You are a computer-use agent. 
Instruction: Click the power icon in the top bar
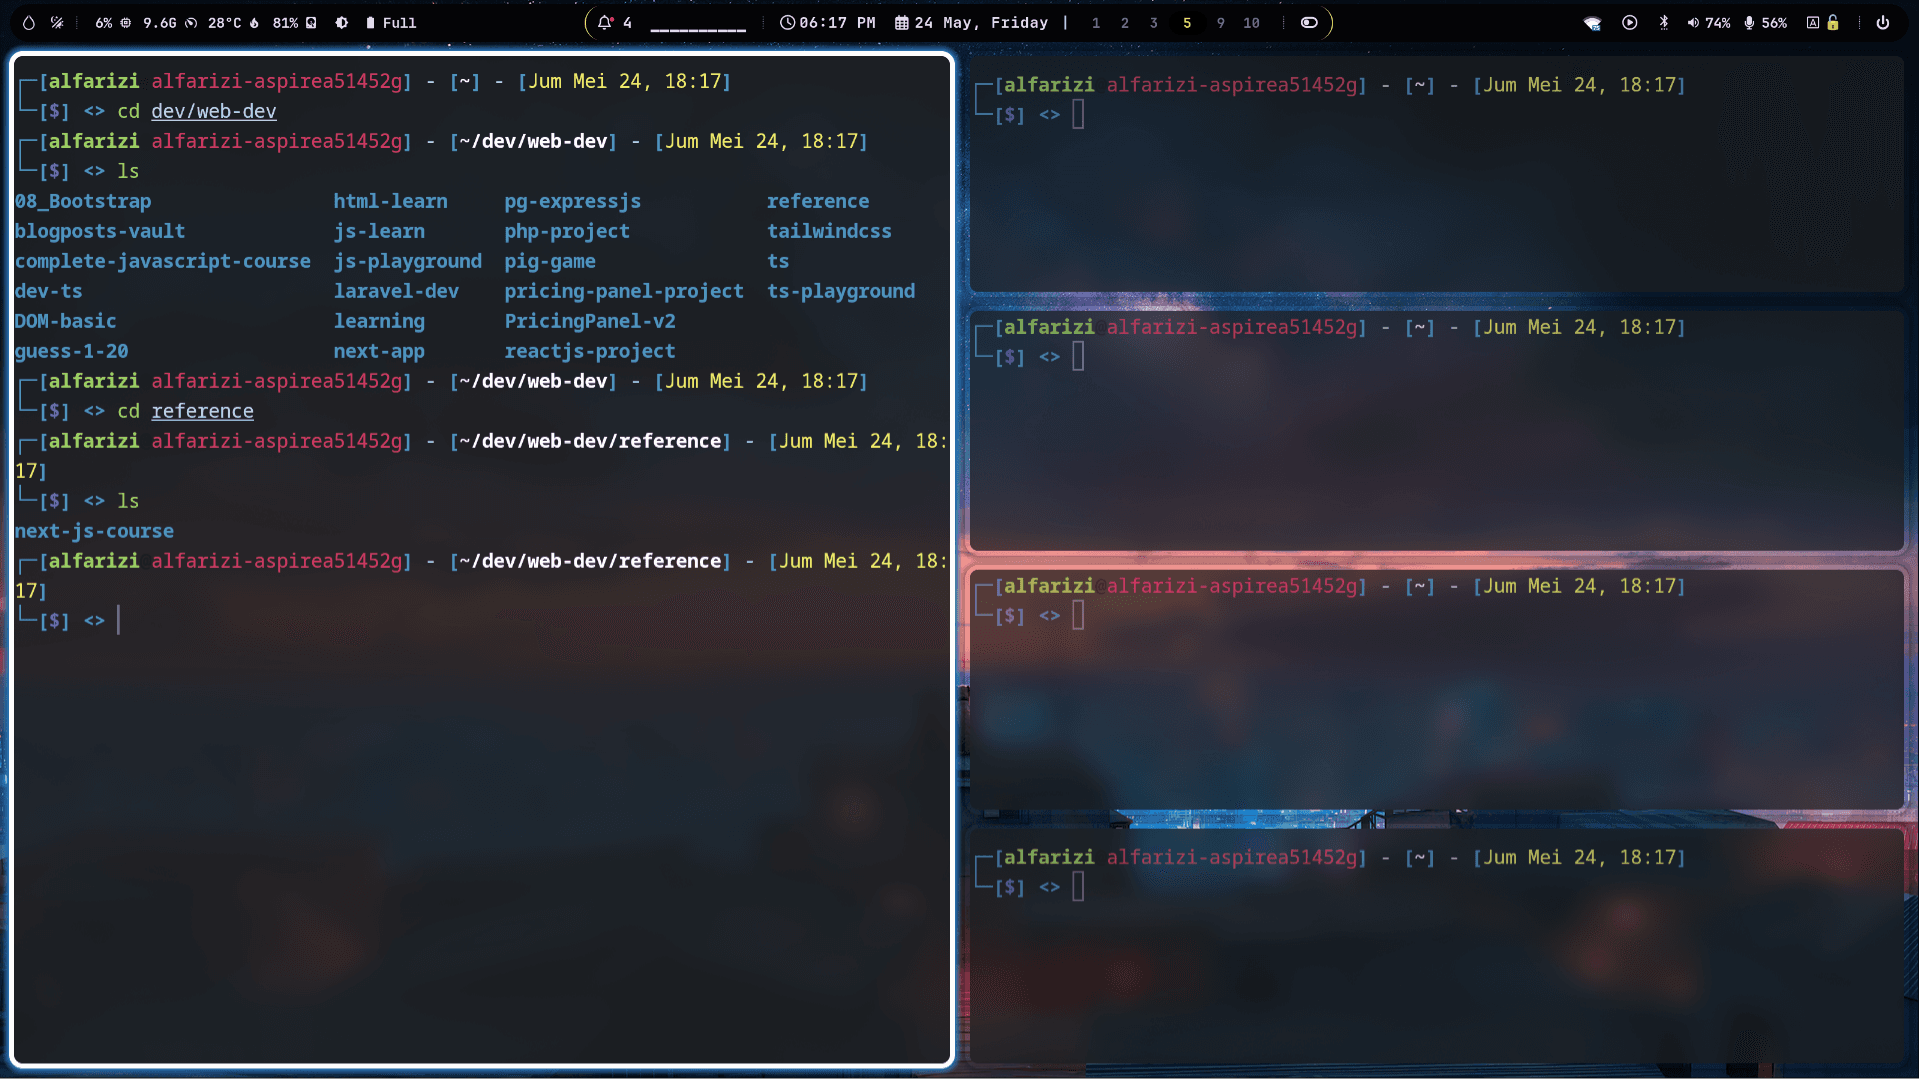pyautogui.click(x=1882, y=22)
